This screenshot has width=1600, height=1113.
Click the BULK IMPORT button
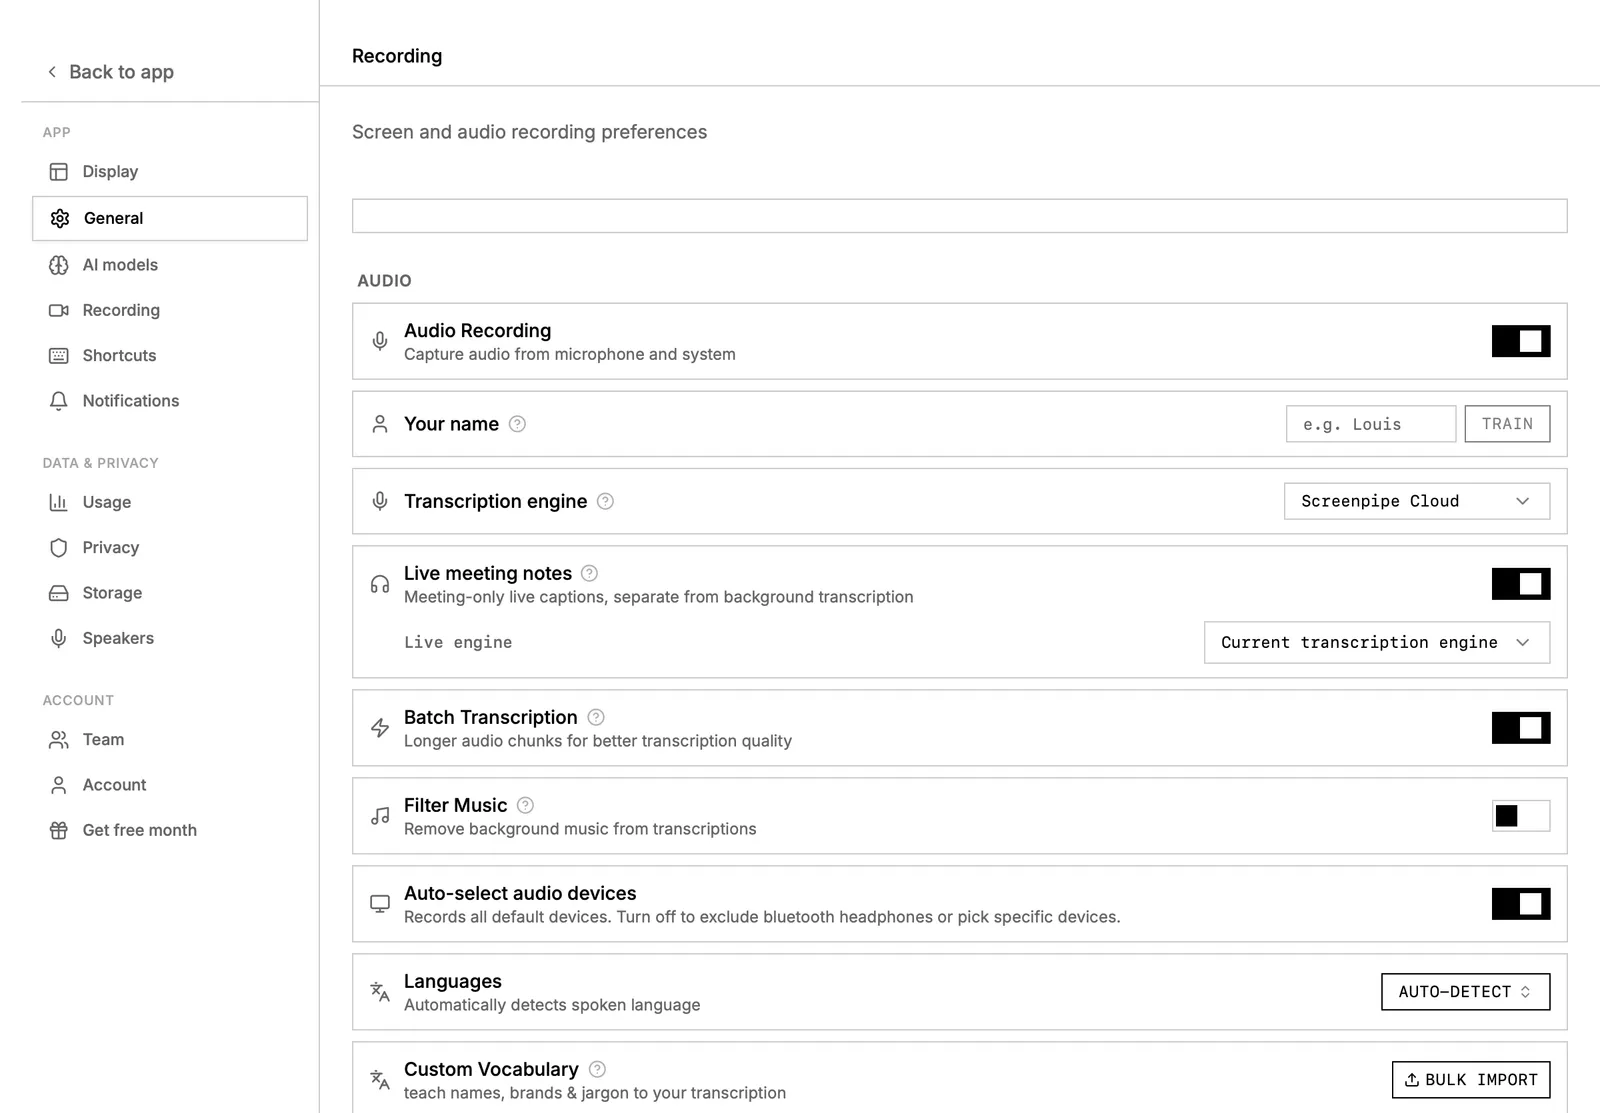(x=1471, y=1080)
